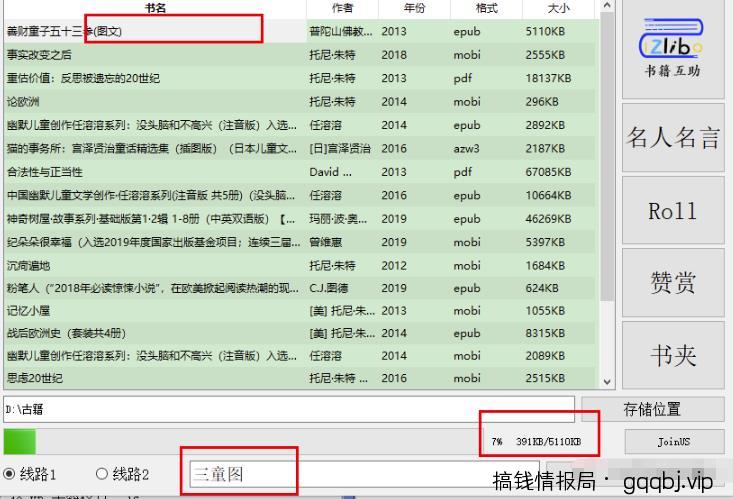Sort by the 书名 column header
The height and width of the screenshot is (499, 733).
click(x=155, y=8)
